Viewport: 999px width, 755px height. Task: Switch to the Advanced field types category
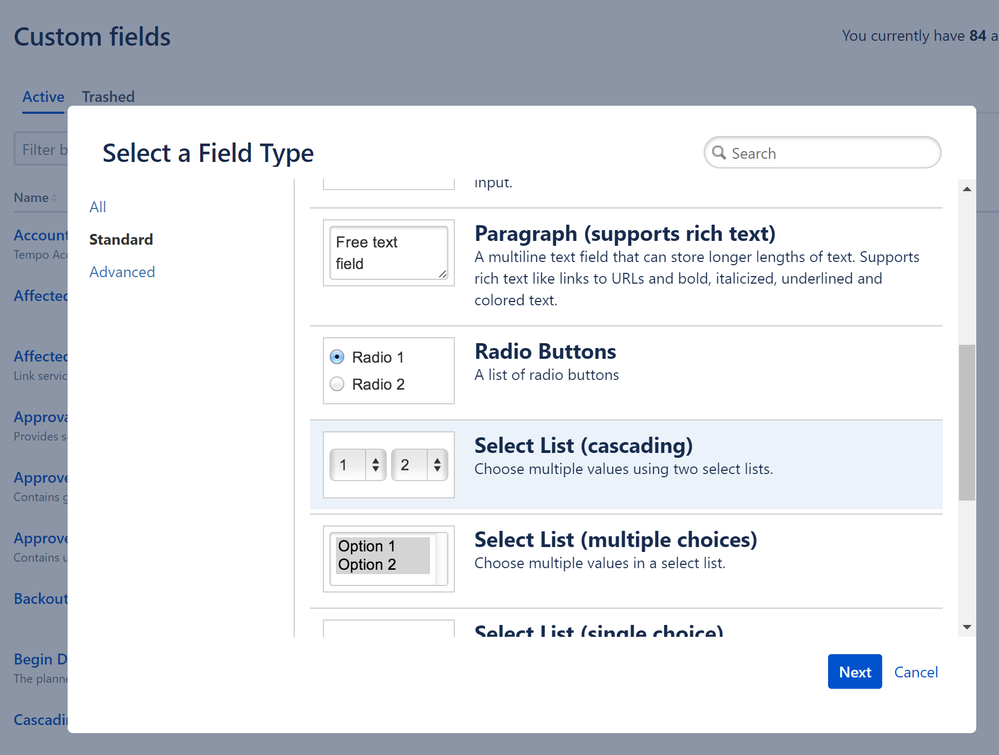[122, 272]
